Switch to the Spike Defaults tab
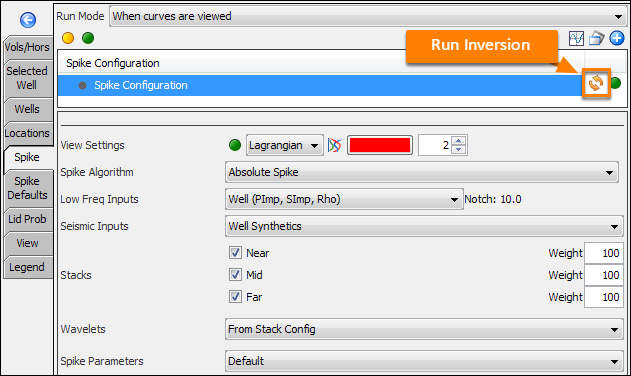This screenshot has height=376, width=631. [28, 188]
